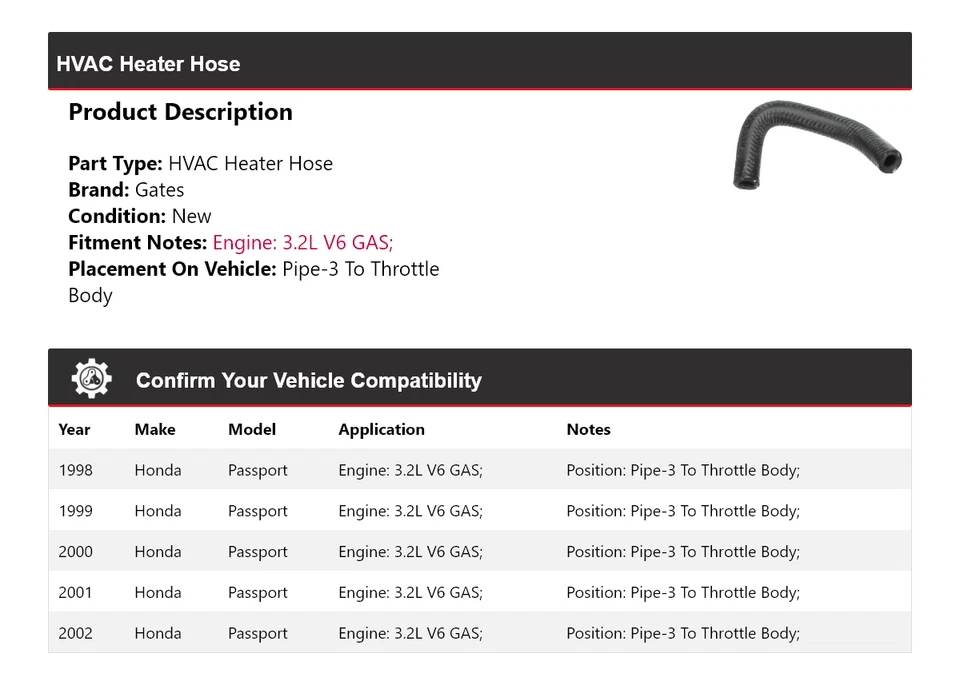Image resolution: width=960 pixels, height=685 pixels.
Task: Click the Application column header
Action: tap(381, 429)
